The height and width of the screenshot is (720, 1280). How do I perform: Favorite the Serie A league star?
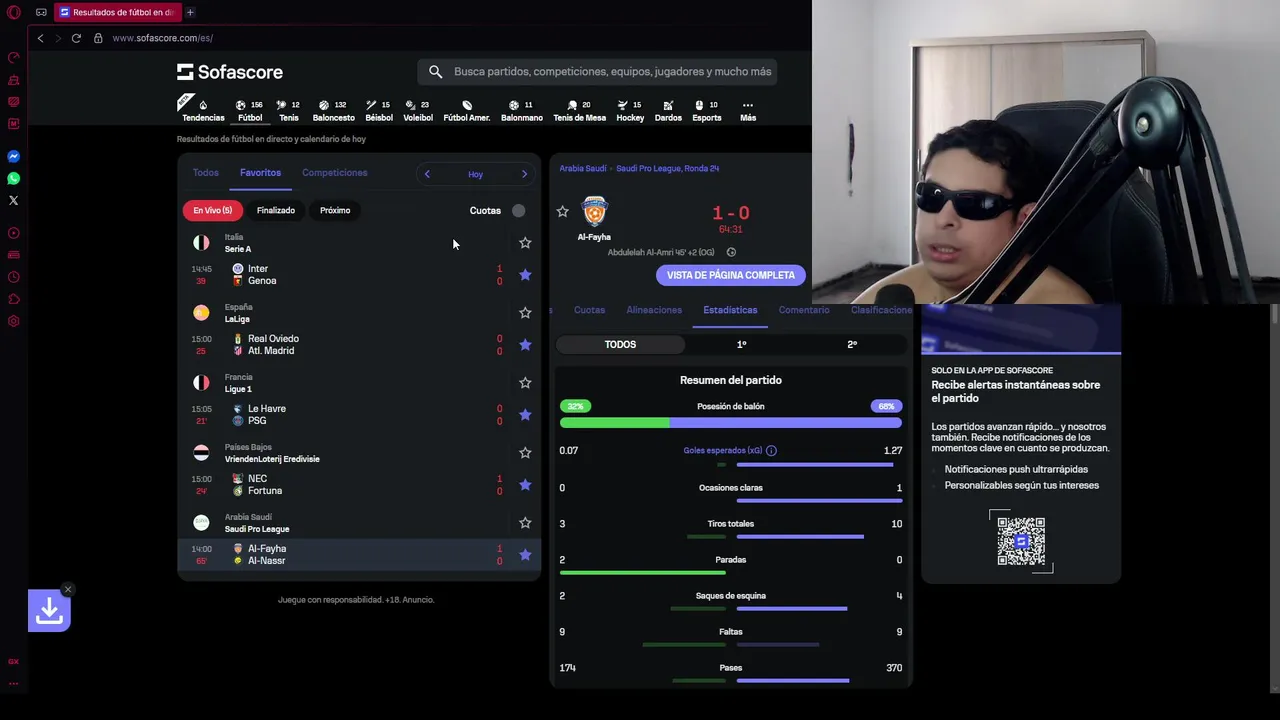525,243
